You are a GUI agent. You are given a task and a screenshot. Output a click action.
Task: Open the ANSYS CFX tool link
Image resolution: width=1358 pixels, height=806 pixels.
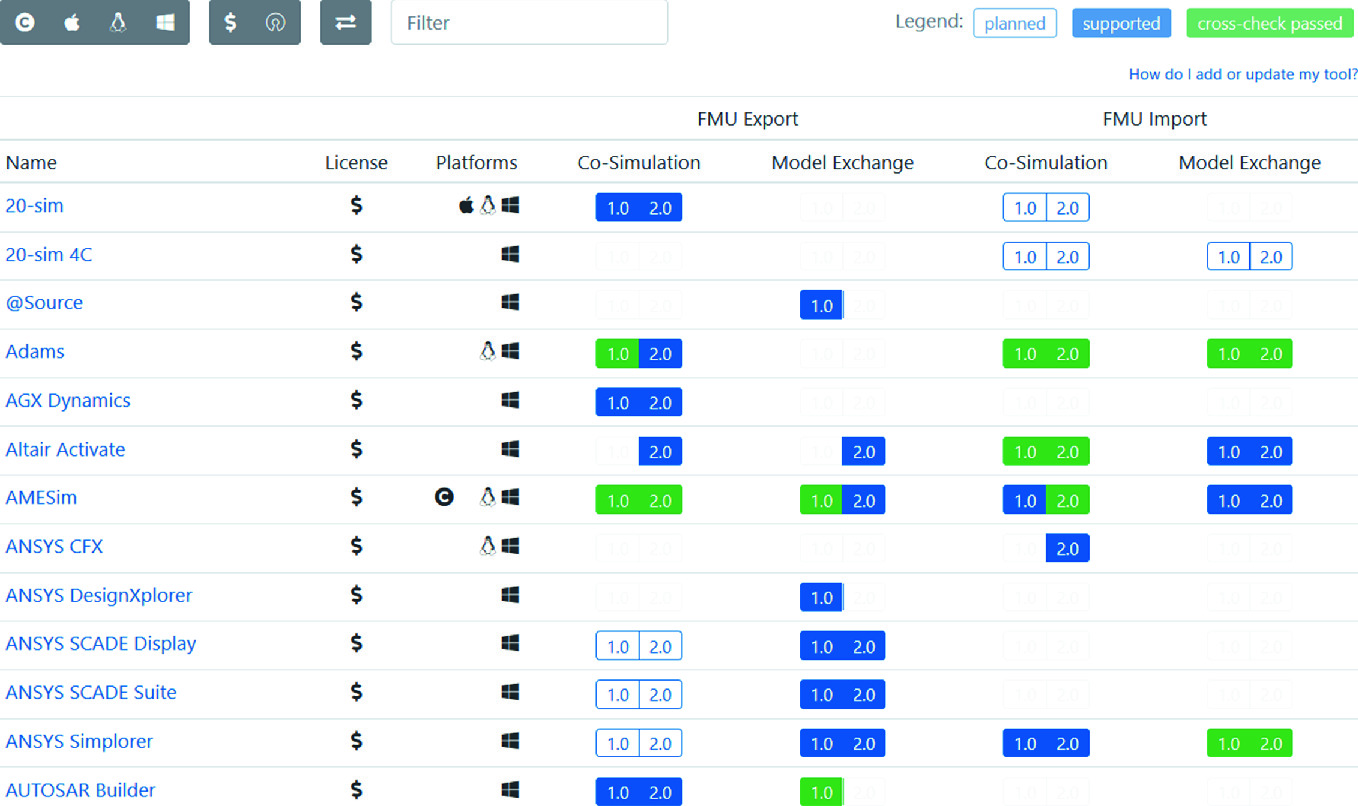click(x=54, y=546)
